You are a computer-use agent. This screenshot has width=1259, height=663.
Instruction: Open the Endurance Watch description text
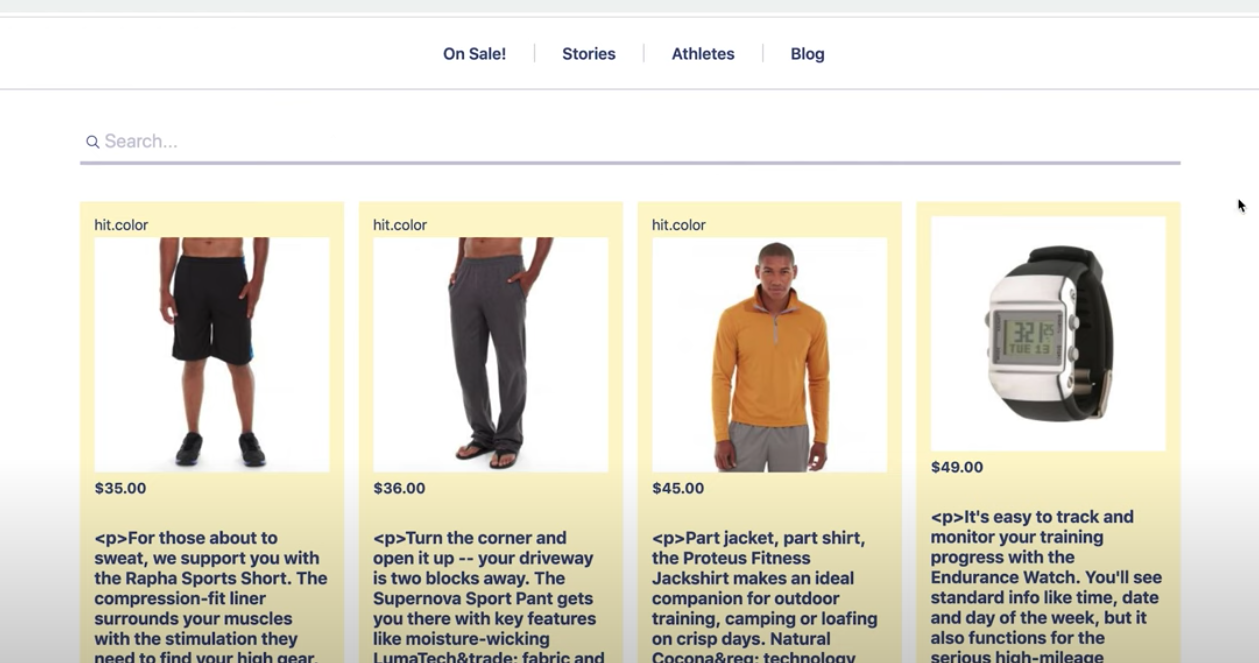pos(1047,585)
